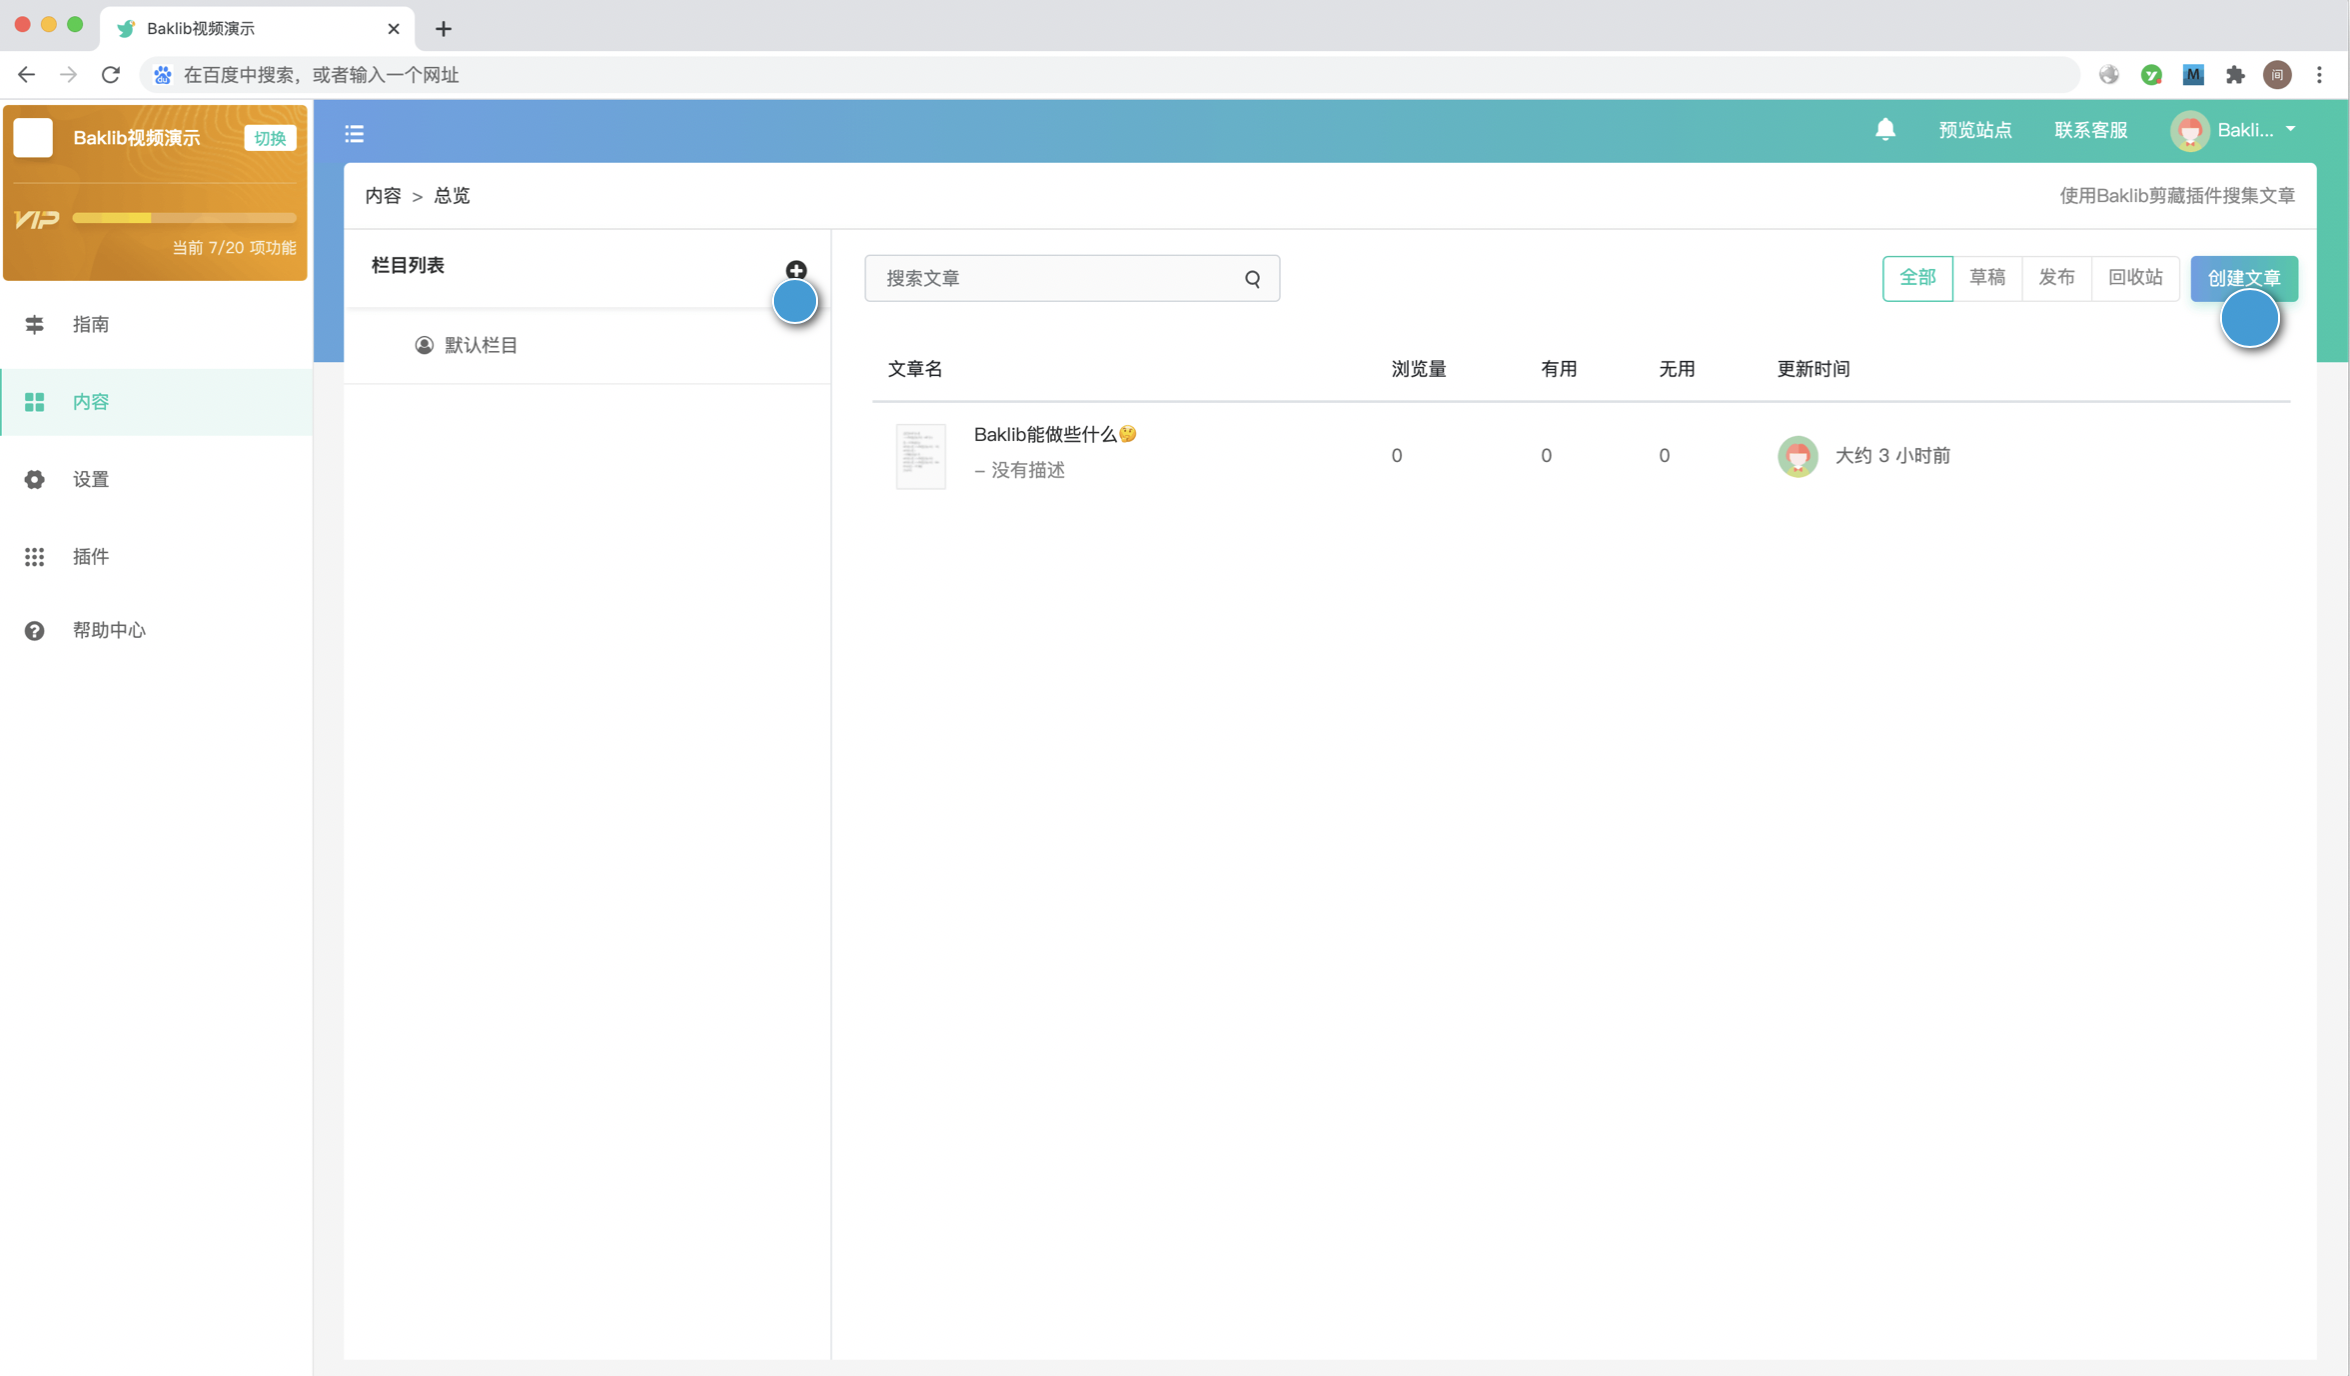Toggle sidebar with hamburger menu icon
The width and height of the screenshot is (2350, 1376).
coord(354,133)
